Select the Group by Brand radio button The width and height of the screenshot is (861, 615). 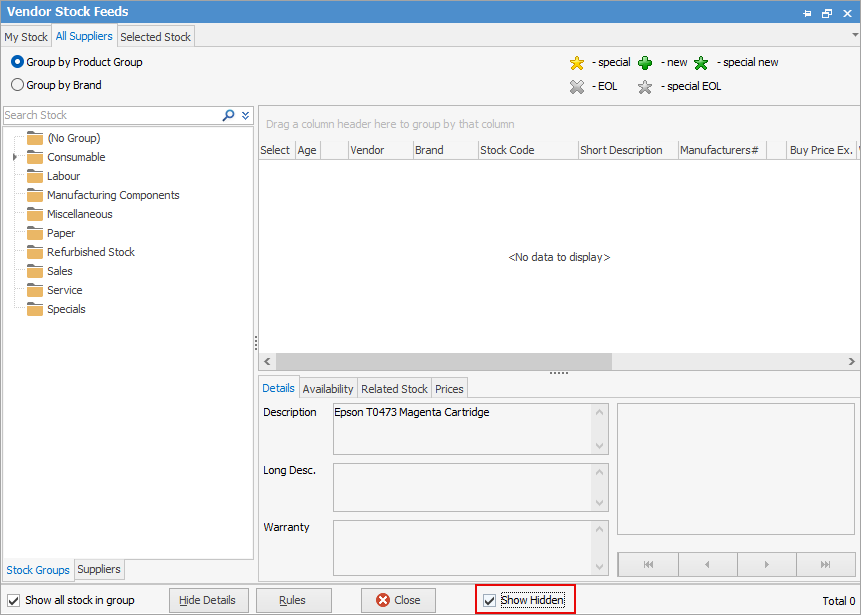(18, 85)
